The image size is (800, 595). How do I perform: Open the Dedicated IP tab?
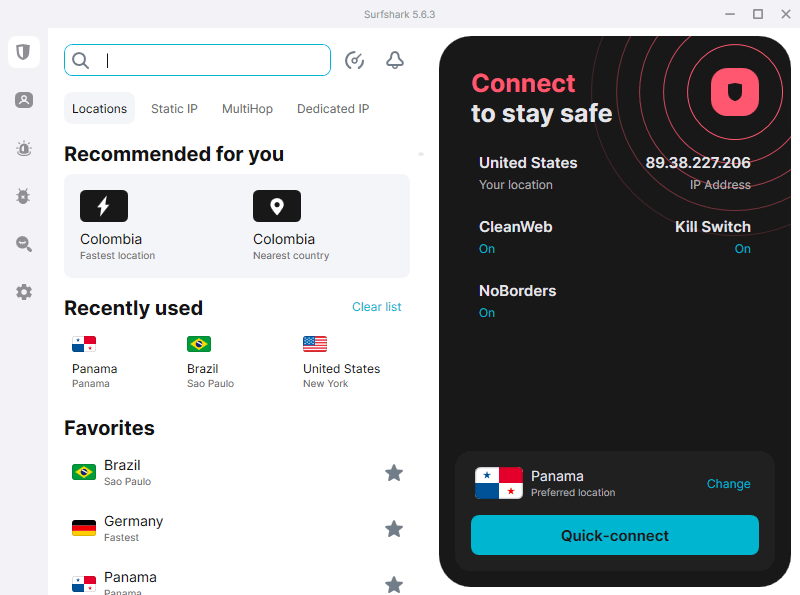333,109
